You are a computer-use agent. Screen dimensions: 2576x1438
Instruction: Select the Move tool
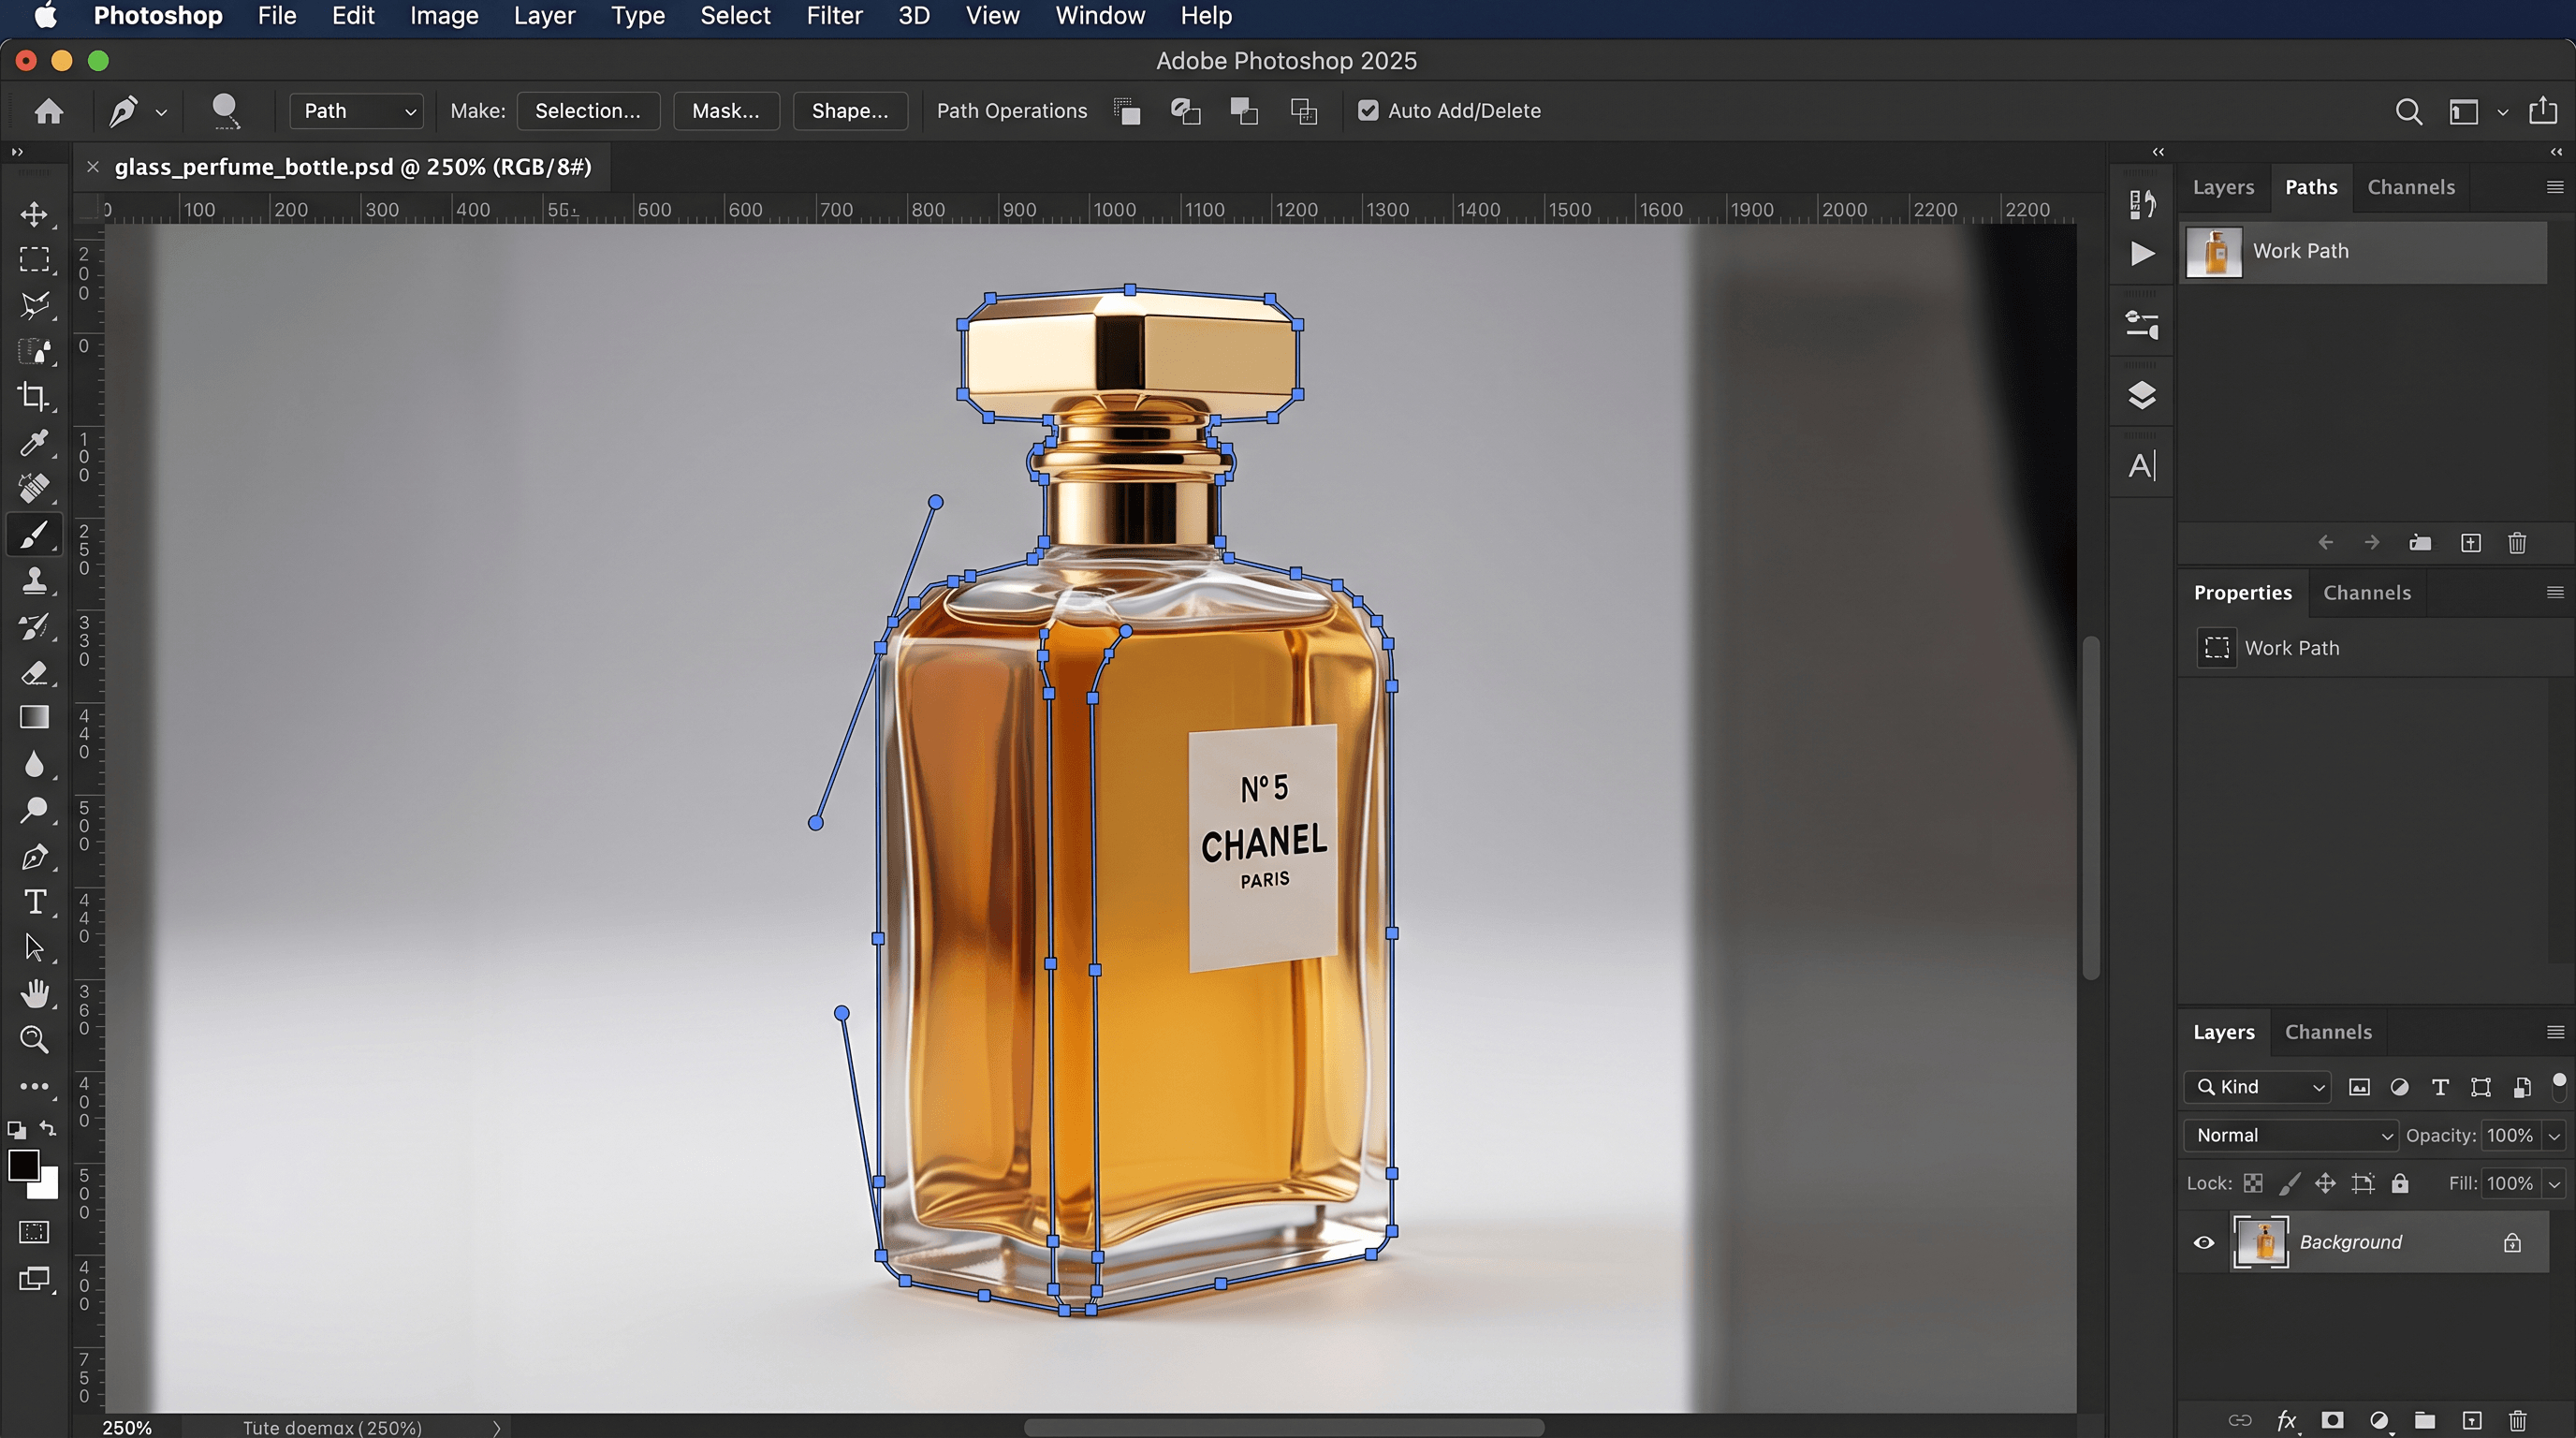tap(34, 214)
